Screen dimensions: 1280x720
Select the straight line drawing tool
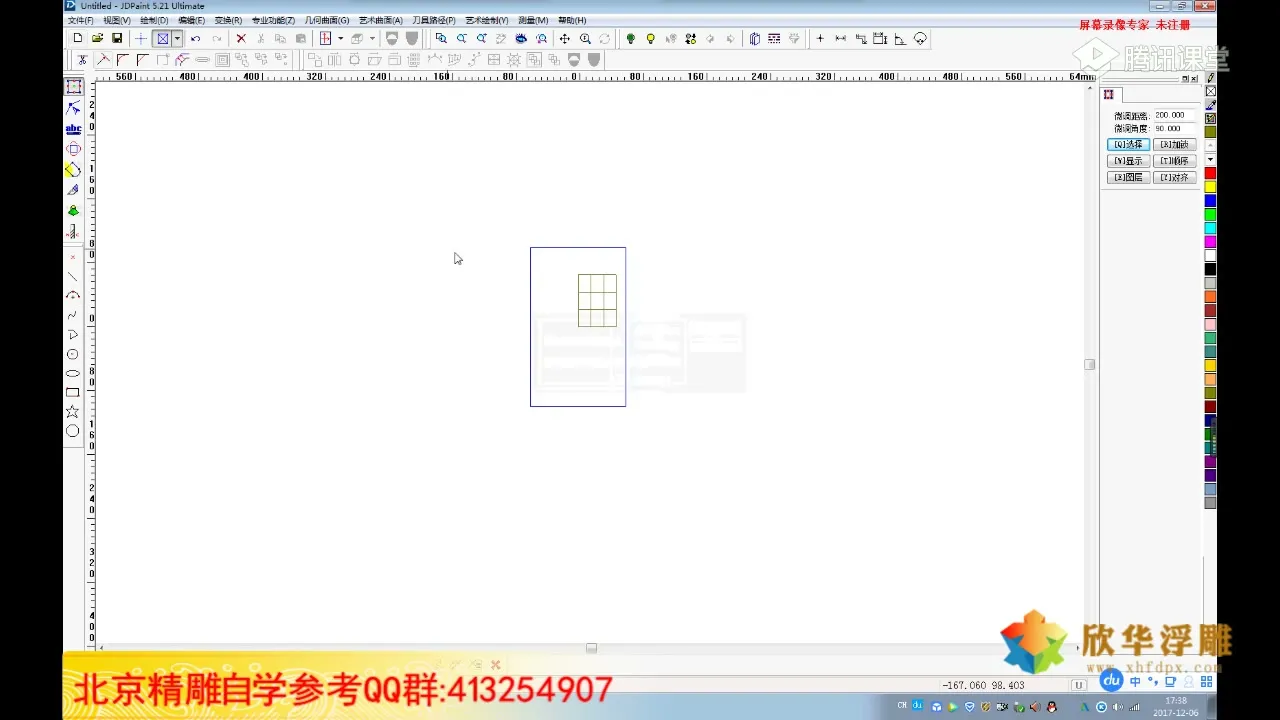tap(73, 275)
